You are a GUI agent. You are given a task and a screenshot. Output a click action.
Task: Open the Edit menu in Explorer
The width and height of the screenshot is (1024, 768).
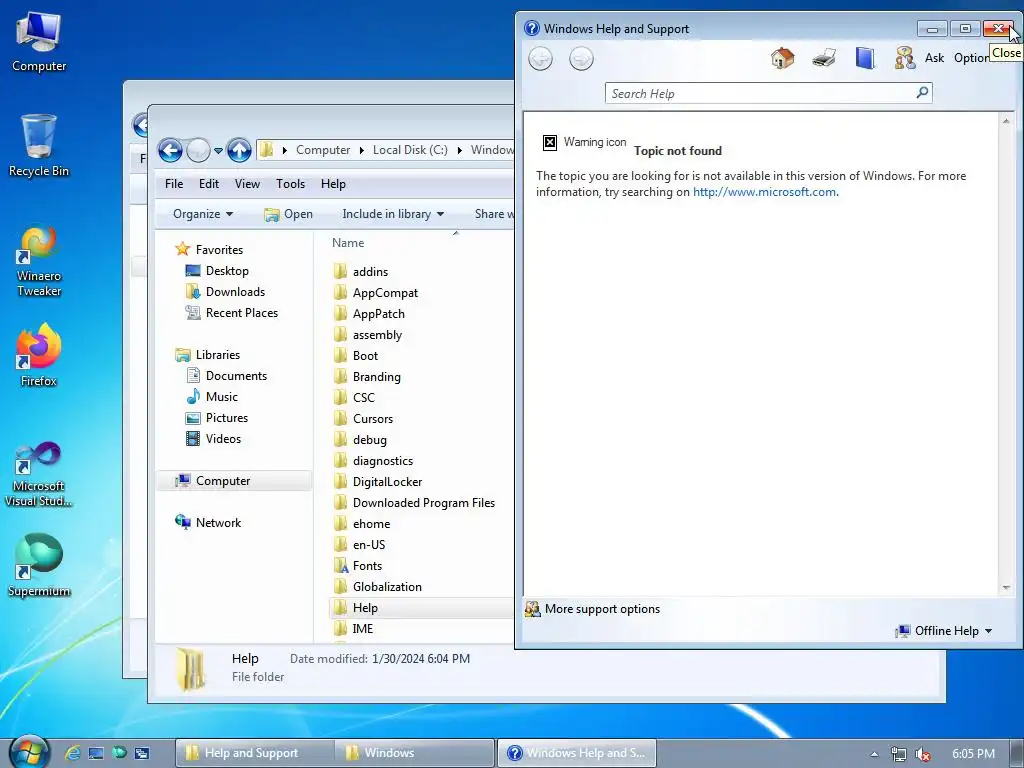coord(209,184)
